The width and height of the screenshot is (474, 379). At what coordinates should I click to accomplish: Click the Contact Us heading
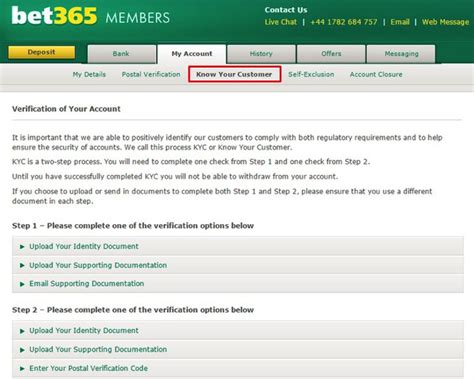286,10
